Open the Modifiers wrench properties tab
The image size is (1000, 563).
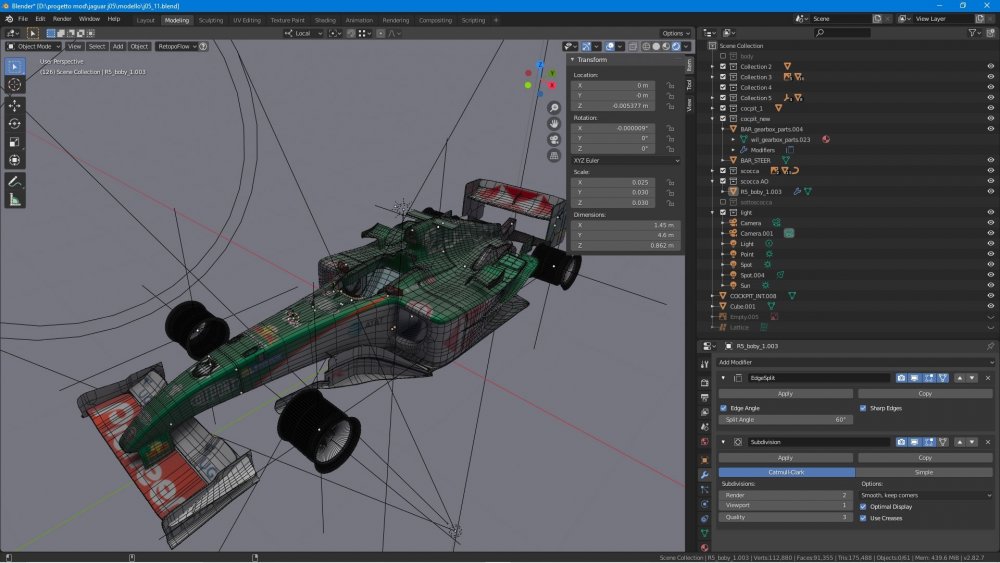click(x=704, y=475)
